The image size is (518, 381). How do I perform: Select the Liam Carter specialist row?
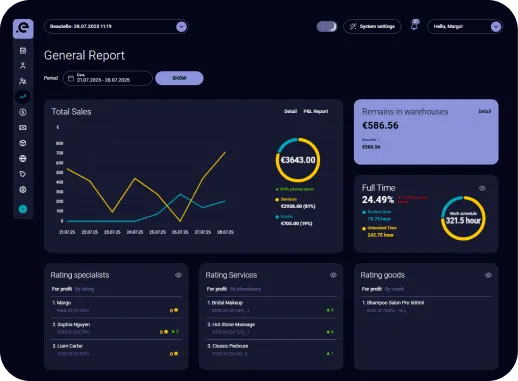tap(116, 350)
